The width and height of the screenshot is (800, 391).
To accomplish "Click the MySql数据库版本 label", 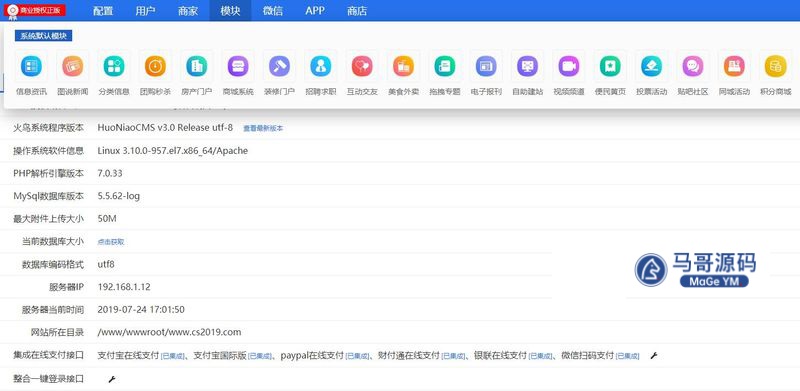I will (x=48, y=196).
